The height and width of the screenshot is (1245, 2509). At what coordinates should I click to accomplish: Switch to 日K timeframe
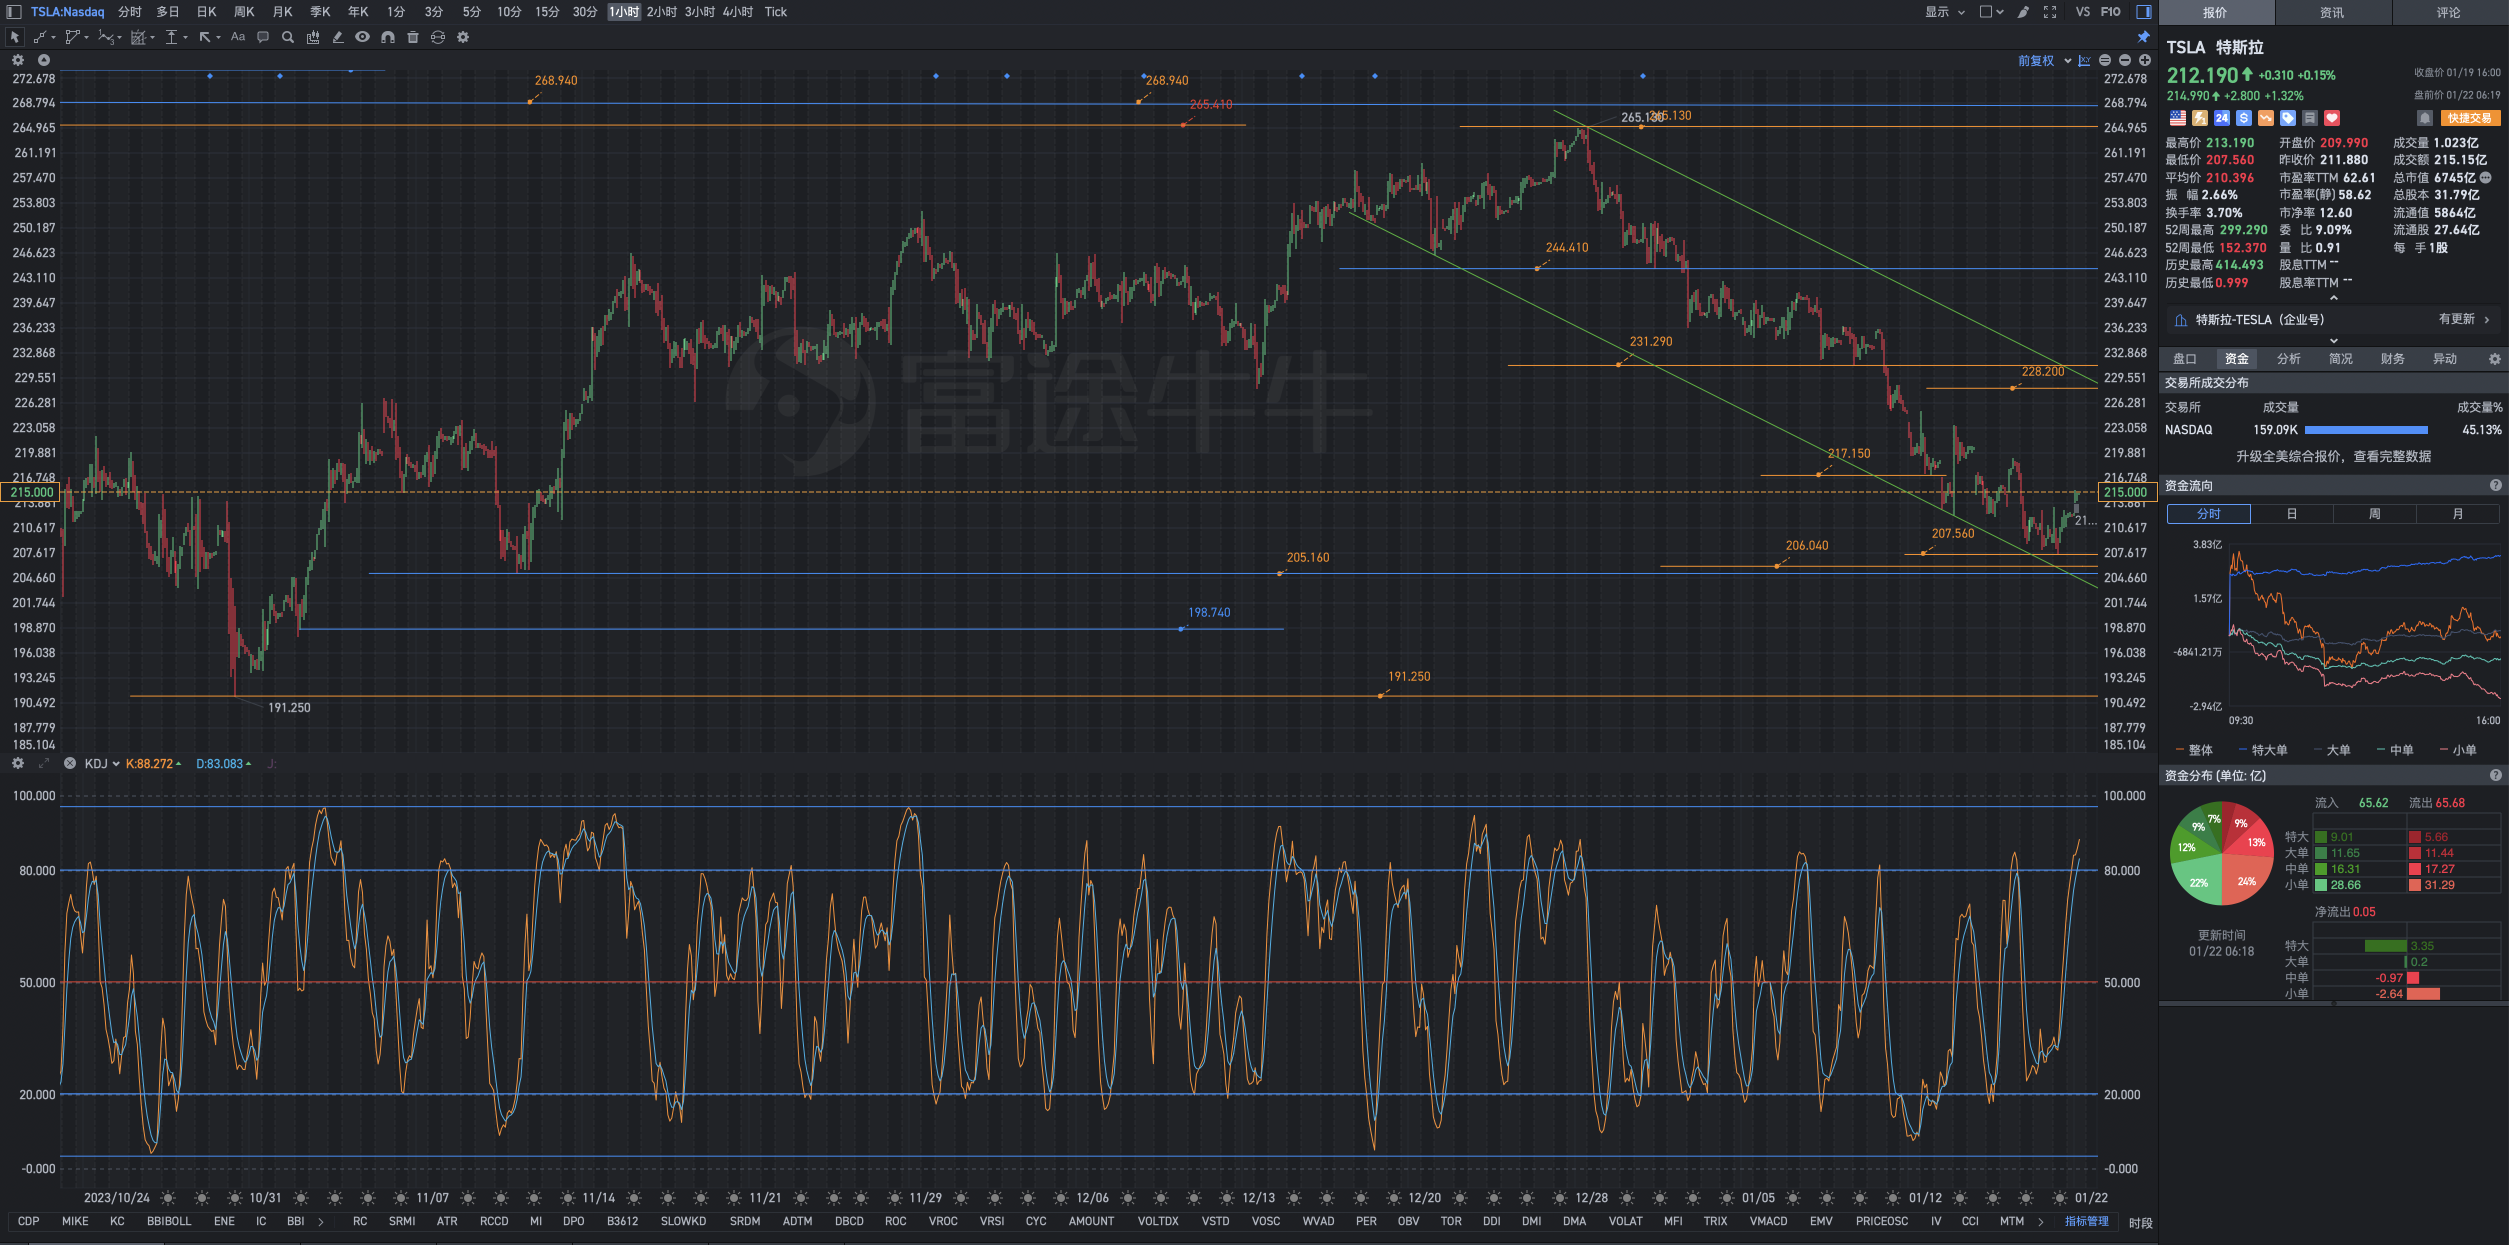coord(206,12)
